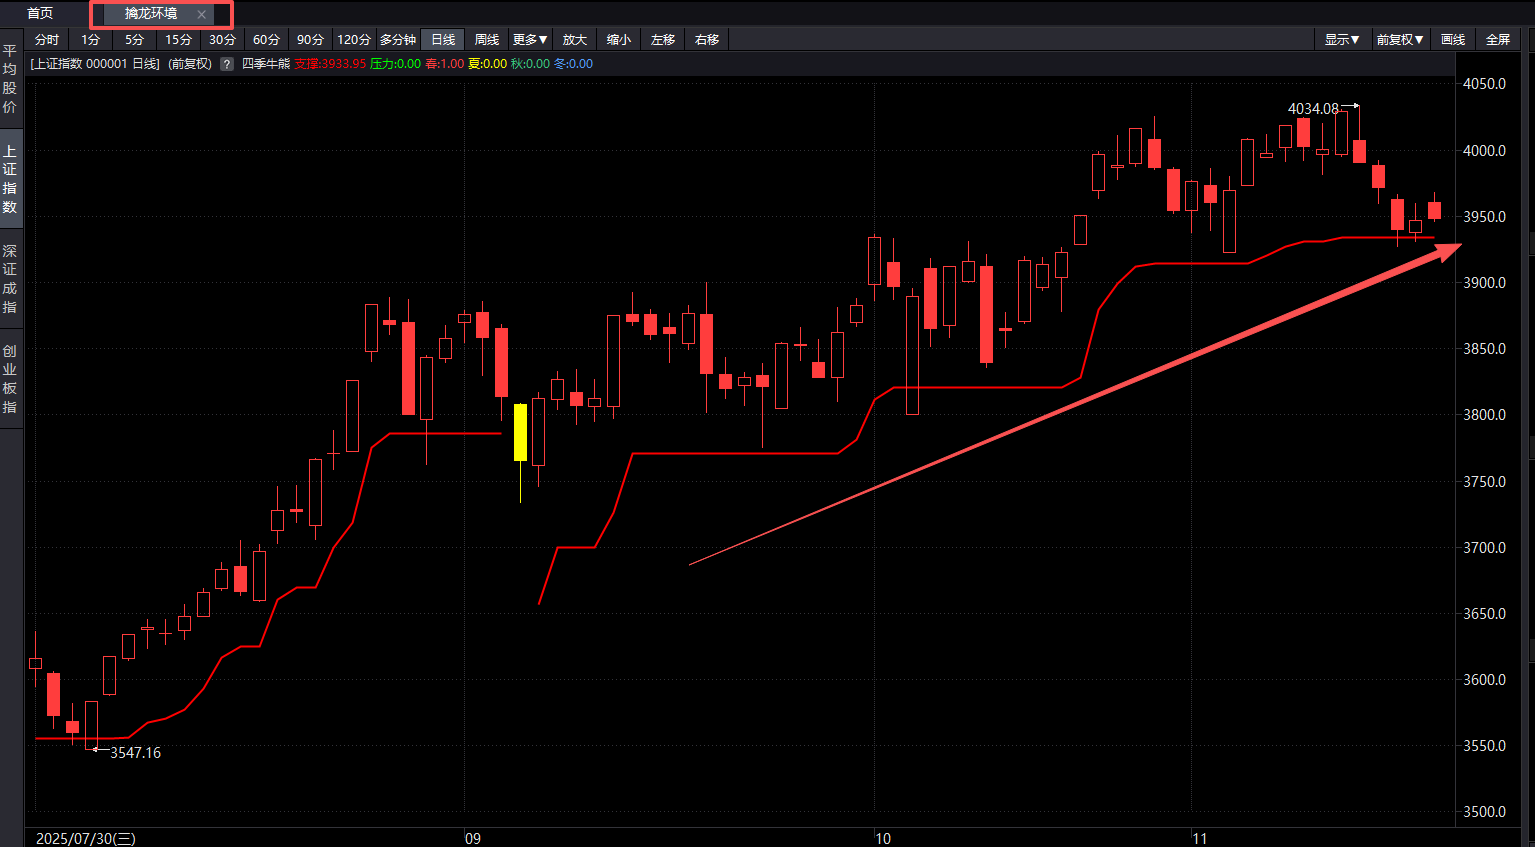Pick the 120分 timeframe
Screen dimensions: 1535x847
pos(354,40)
